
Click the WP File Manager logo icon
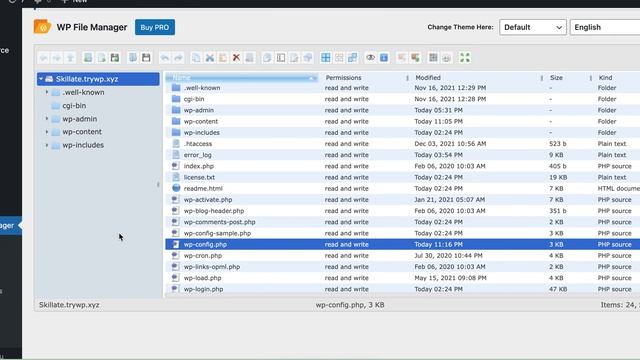click(42, 27)
